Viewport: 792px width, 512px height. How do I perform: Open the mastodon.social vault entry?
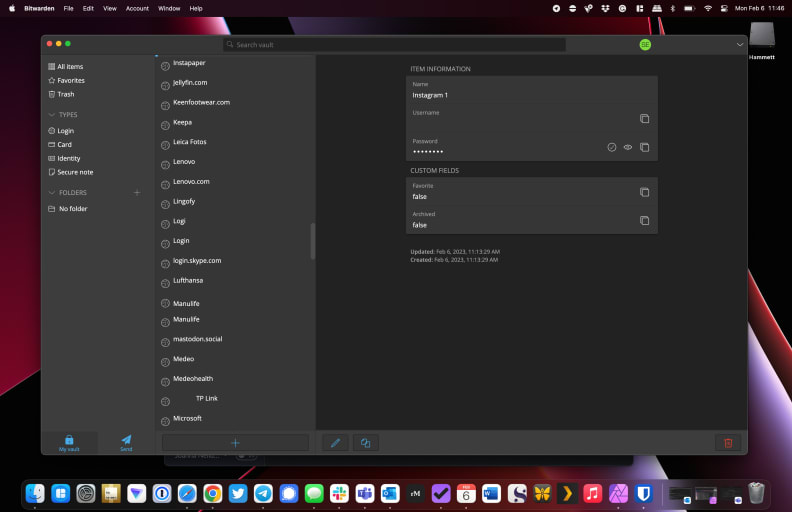click(234, 340)
